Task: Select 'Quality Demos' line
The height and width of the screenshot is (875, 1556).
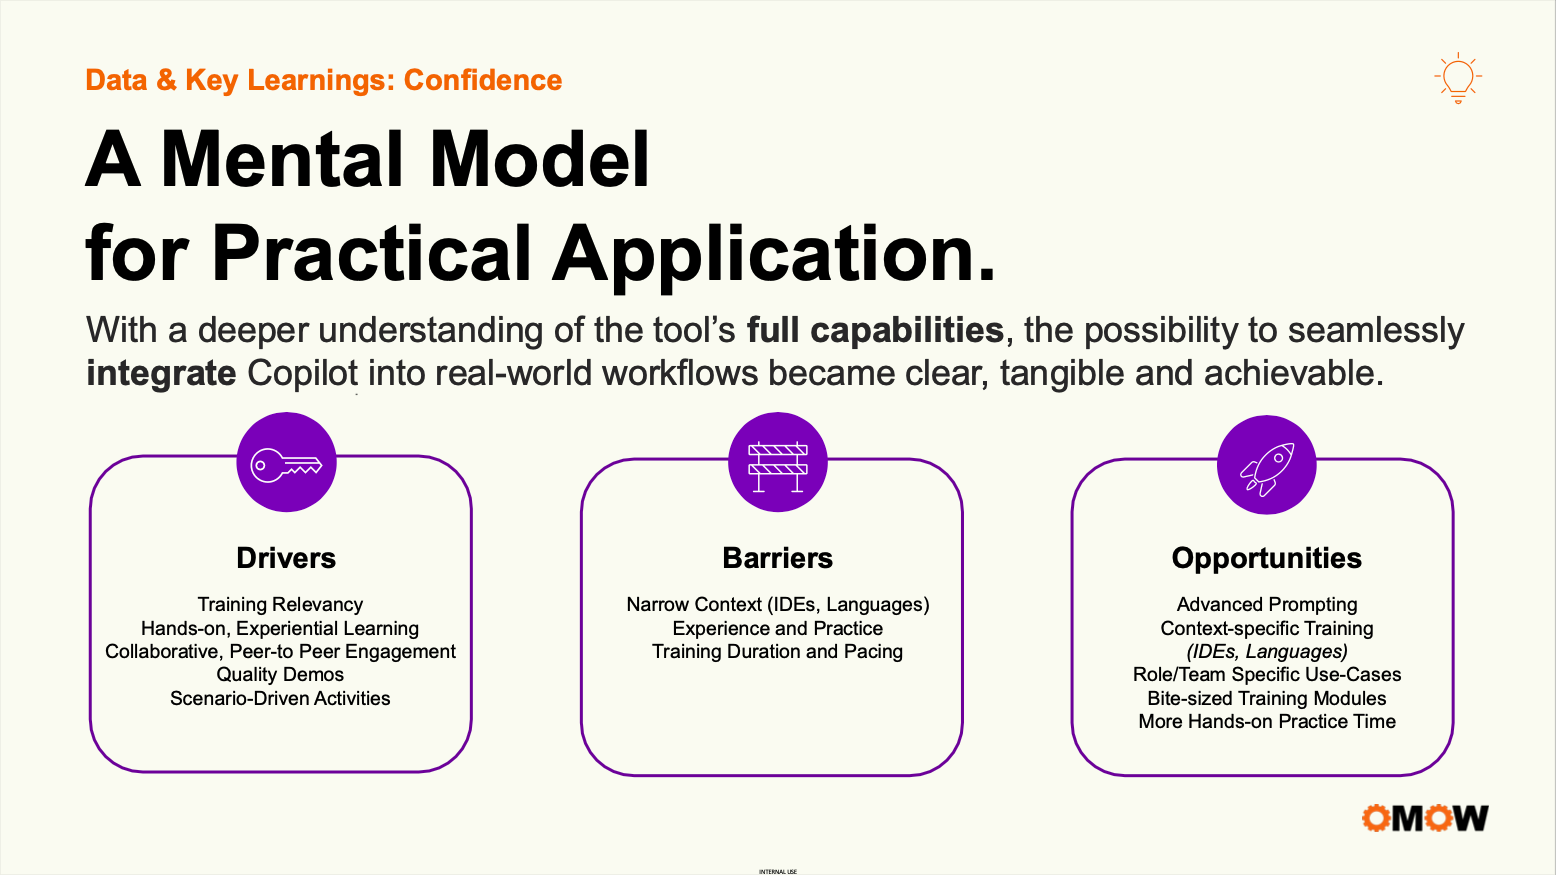Action: (x=280, y=674)
